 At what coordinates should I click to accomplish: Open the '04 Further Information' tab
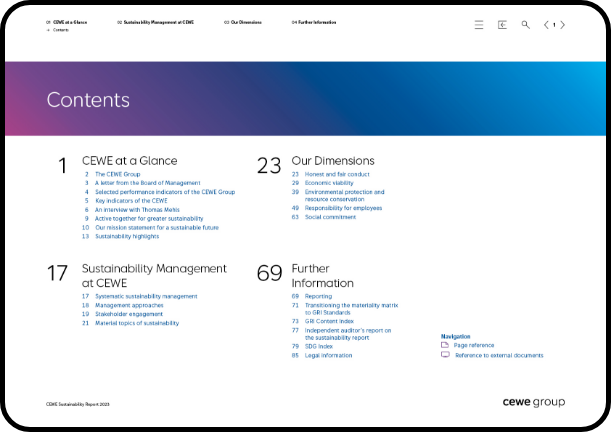tap(314, 22)
